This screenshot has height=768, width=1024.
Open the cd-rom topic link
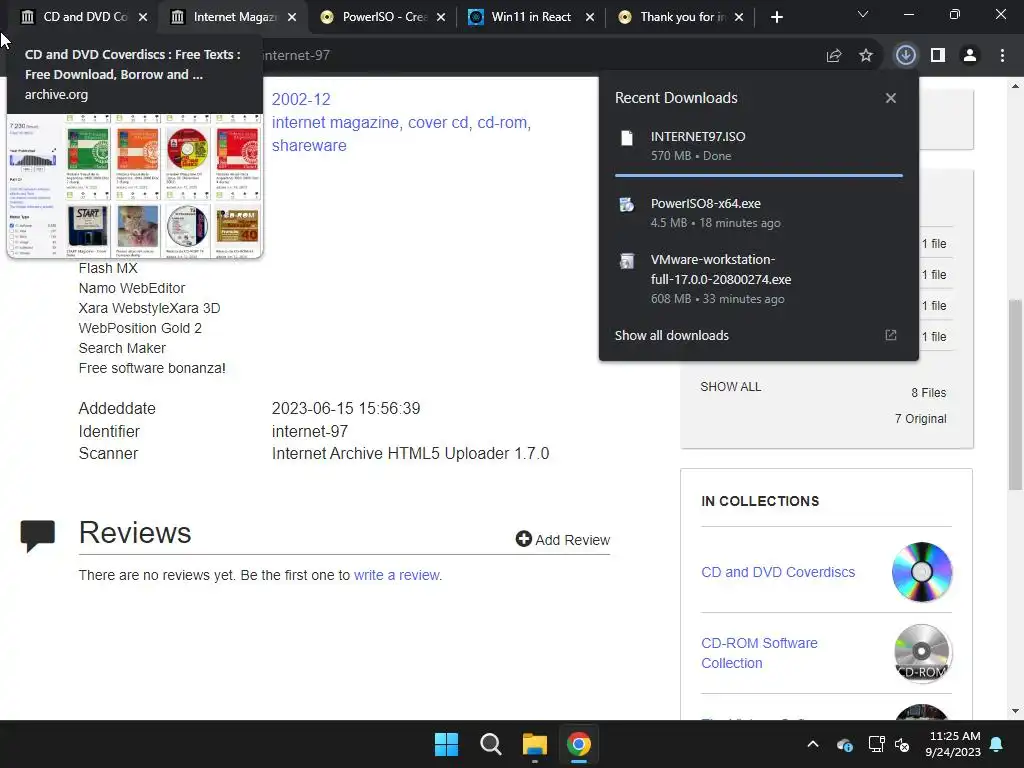click(x=502, y=123)
